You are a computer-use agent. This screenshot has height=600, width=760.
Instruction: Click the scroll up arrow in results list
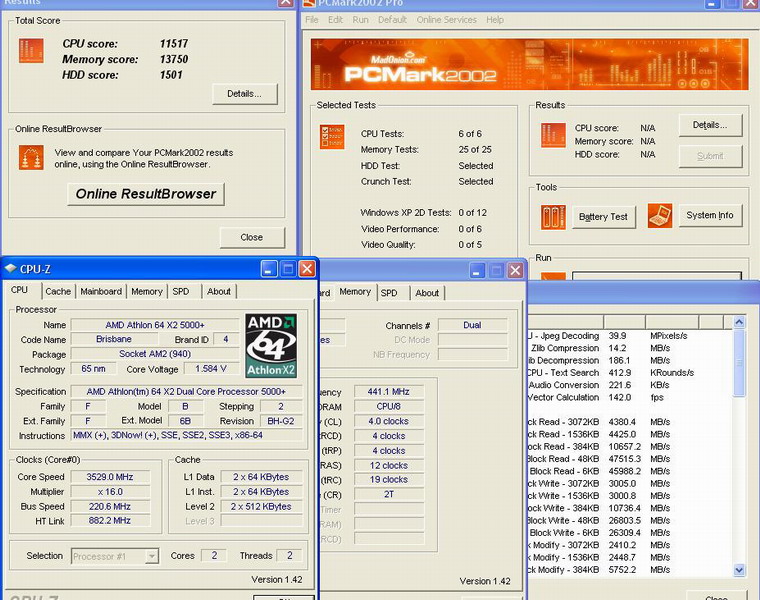739,322
